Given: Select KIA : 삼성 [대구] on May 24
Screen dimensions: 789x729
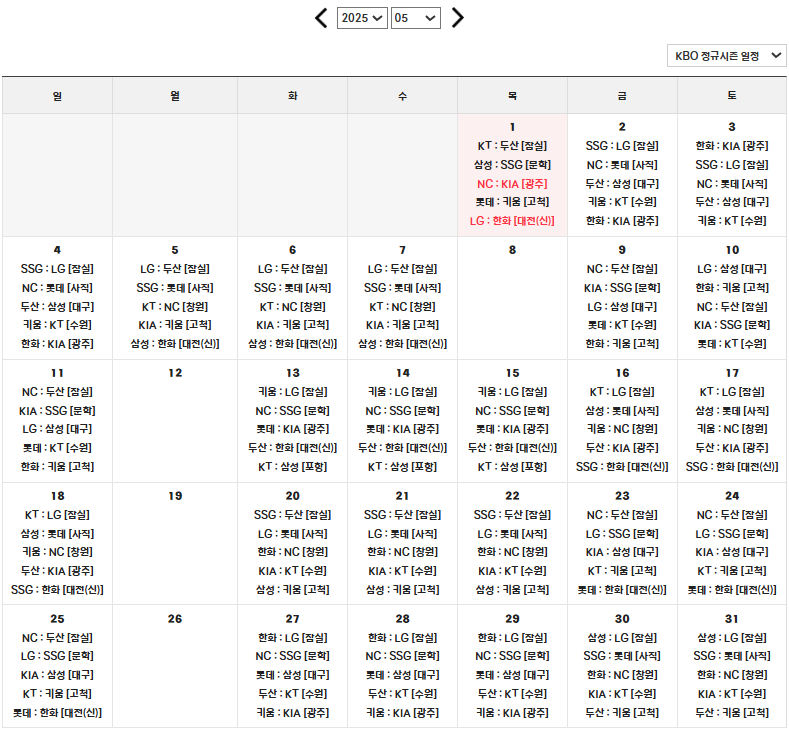Looking at the screenshot, I should click(x=732, y=552).
